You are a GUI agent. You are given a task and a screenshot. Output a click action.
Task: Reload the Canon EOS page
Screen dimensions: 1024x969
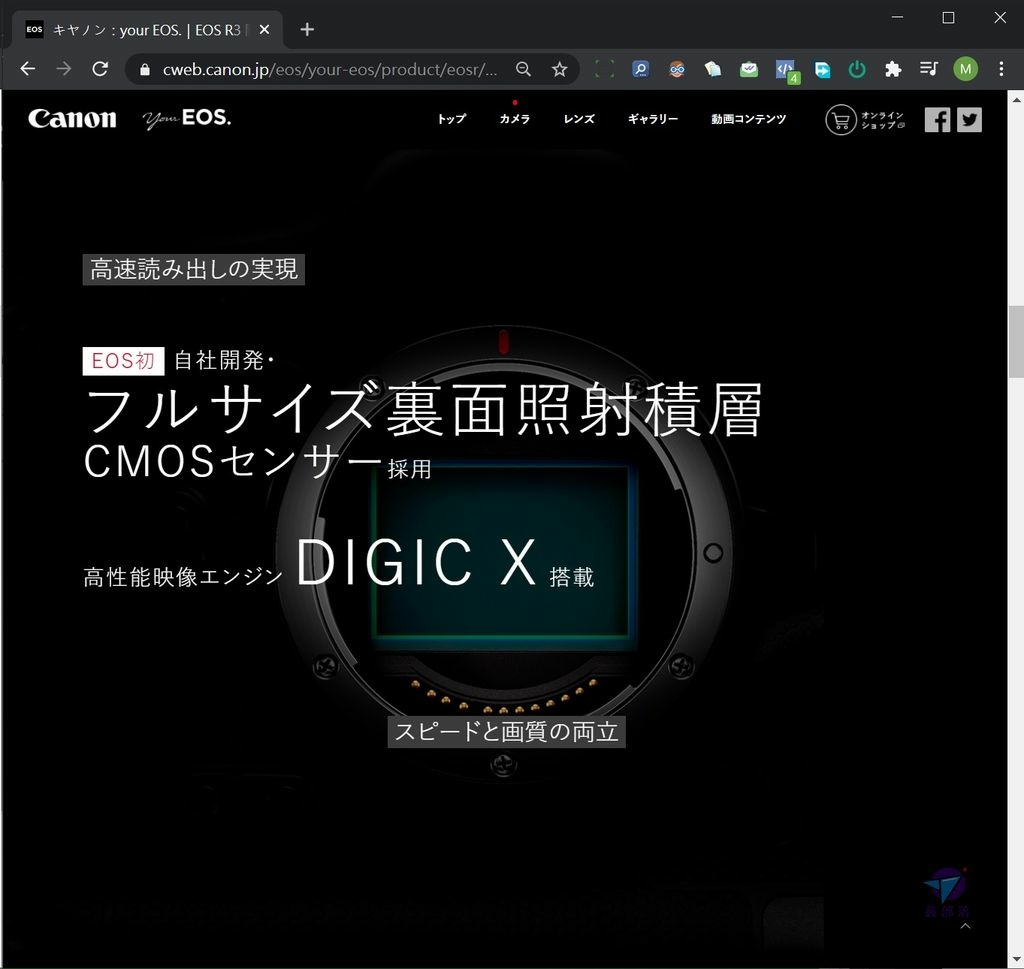[x=100, y=69]
